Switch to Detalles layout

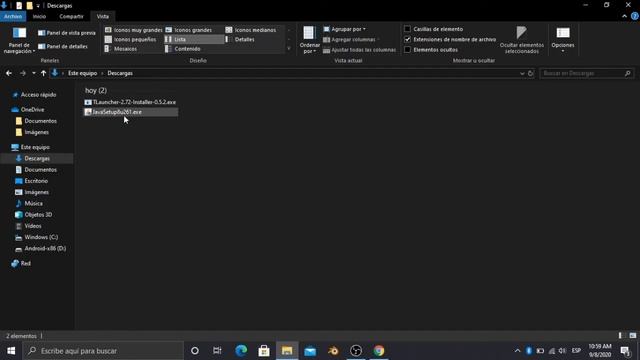click(x=240, y=39)
